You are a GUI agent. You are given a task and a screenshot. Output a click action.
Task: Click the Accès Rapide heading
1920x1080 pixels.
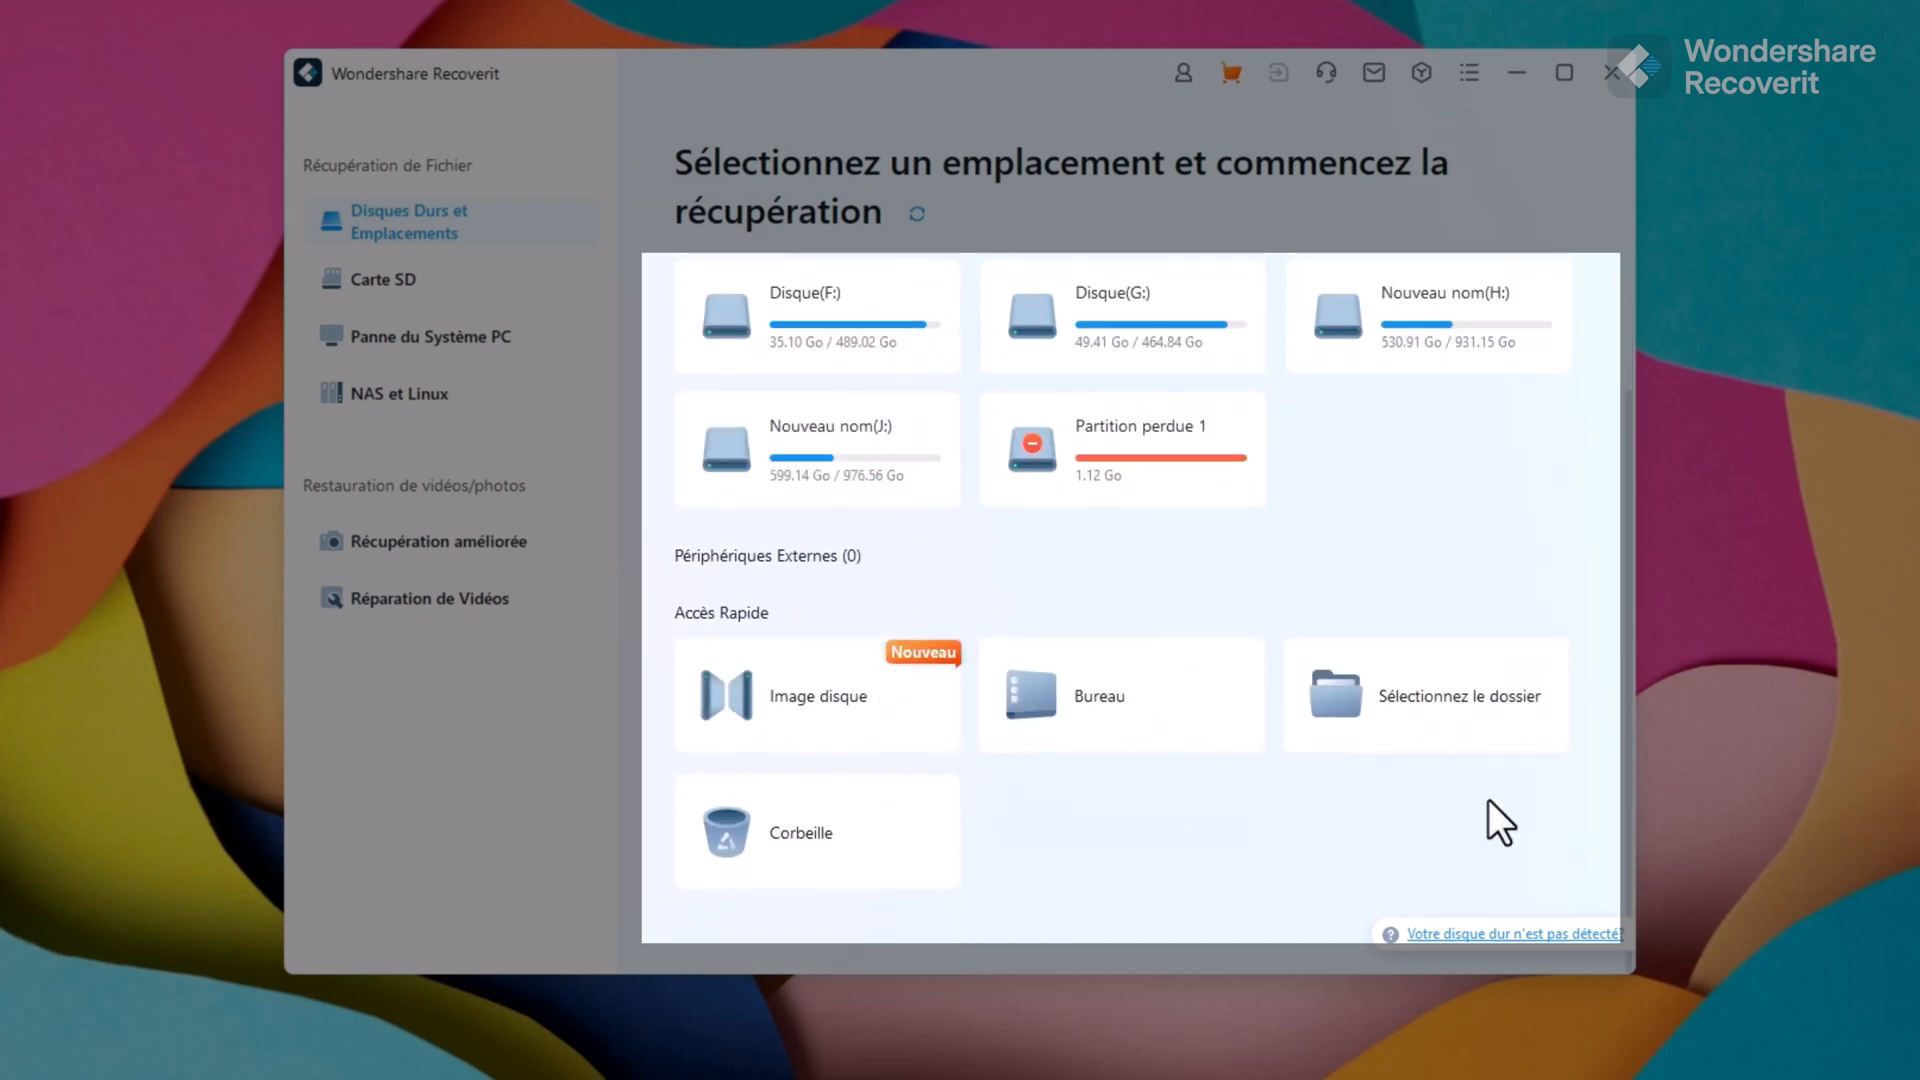(721, 613)
